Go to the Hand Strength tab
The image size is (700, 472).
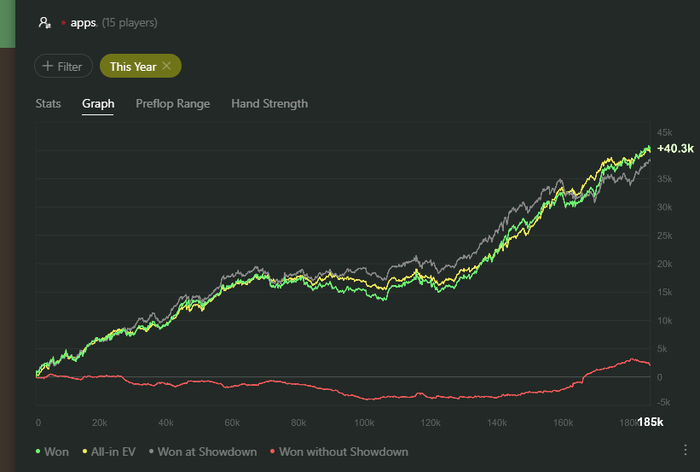click(269, 103)
